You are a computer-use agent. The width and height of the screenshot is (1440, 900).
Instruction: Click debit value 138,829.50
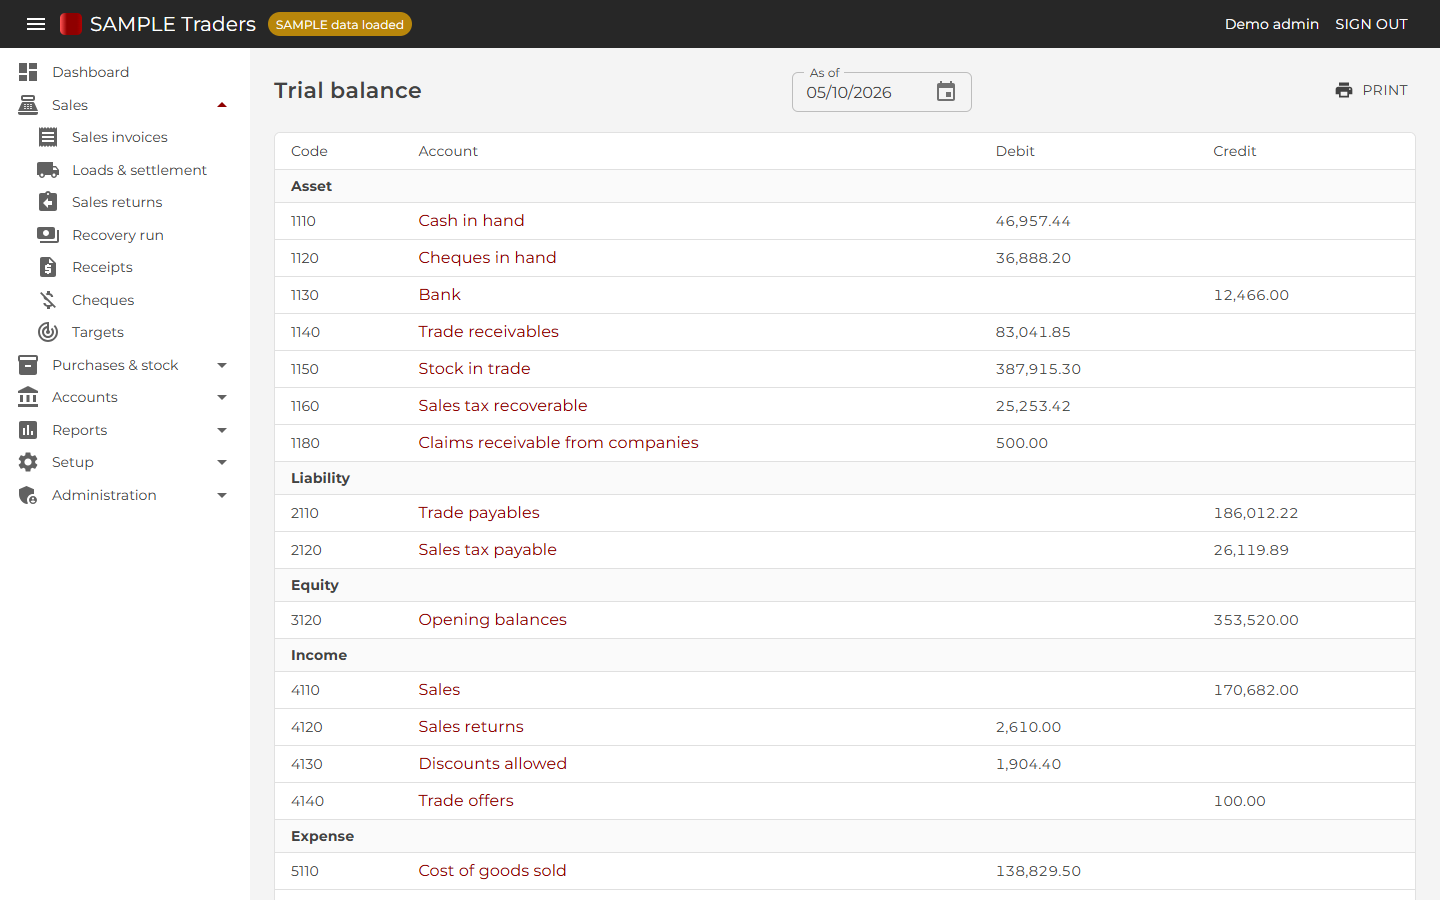pos(1038,871)
